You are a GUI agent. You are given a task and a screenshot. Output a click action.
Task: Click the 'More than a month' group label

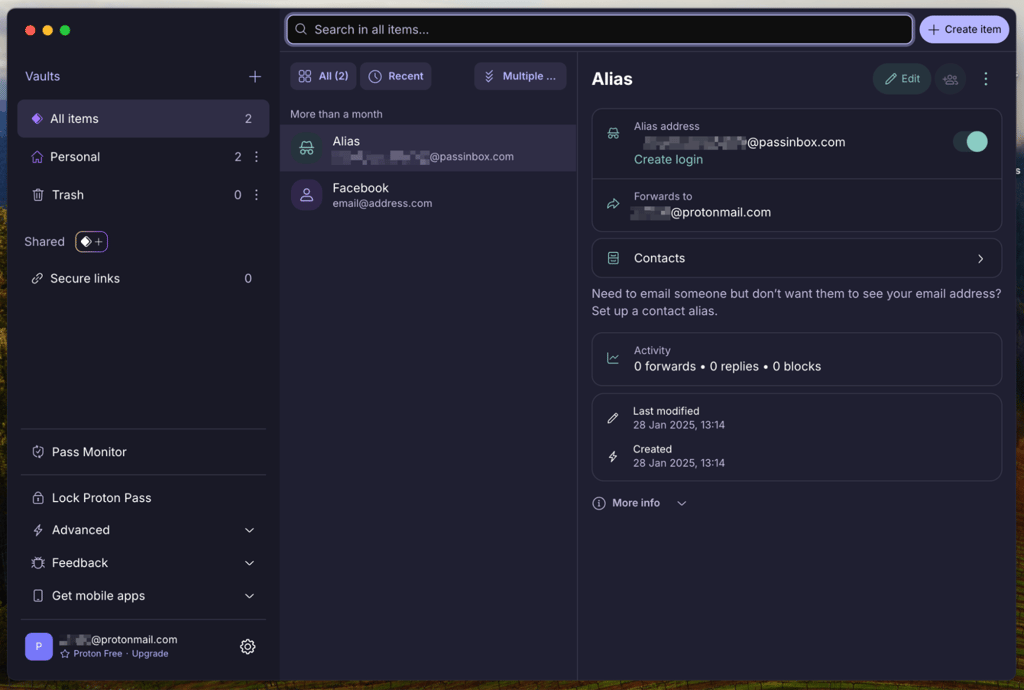(x=336, y=114)
